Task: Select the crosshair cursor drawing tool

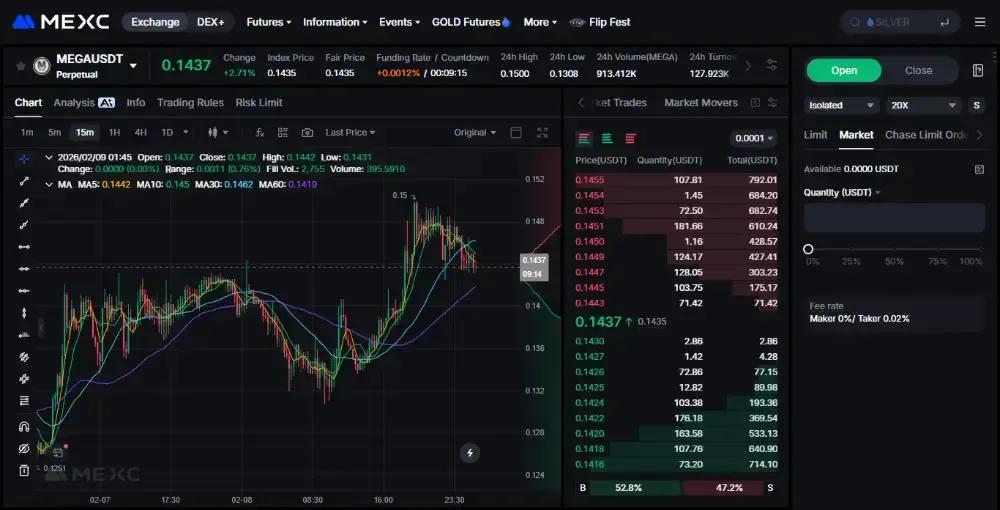Action: point(24,159)
